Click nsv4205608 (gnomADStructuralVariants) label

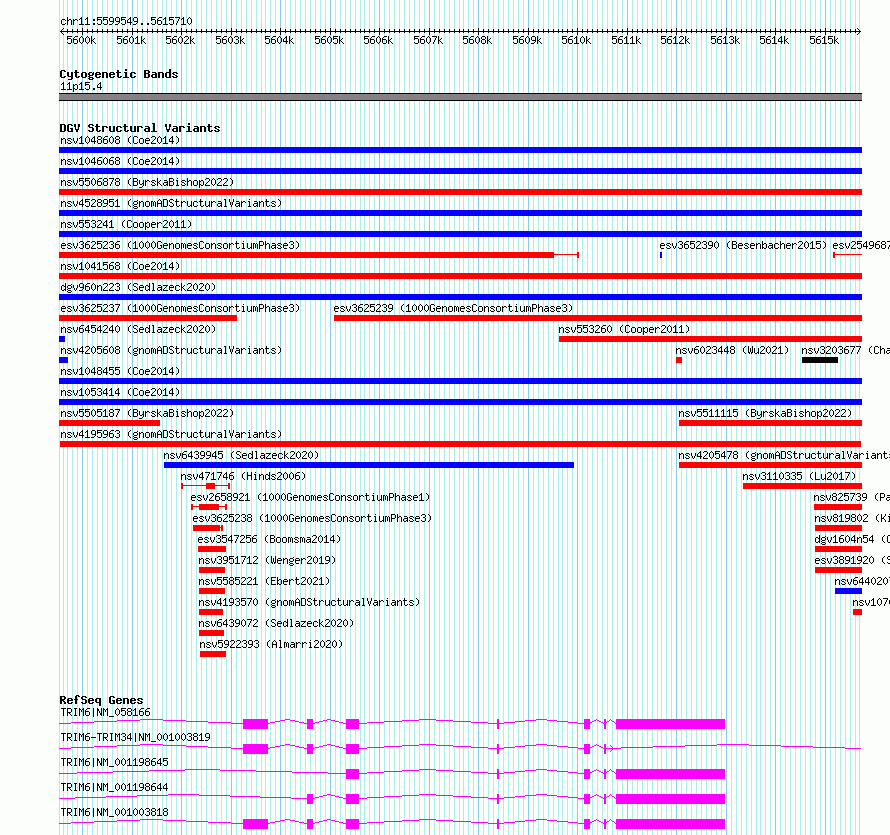[x=171, y=350]
